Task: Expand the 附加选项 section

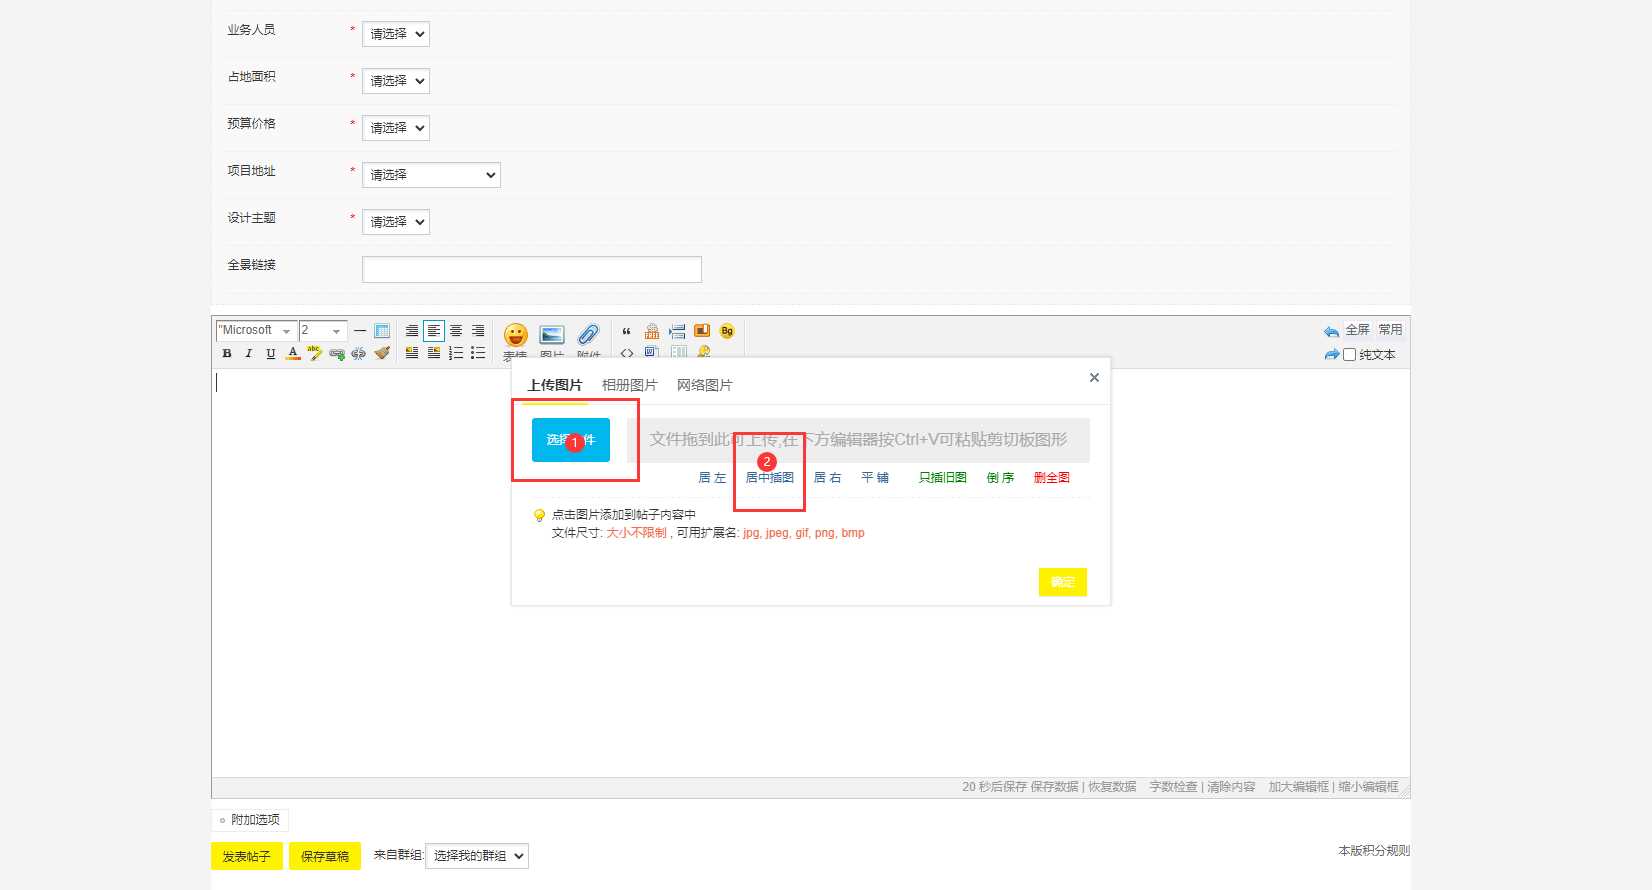Action: [x=250, y=820]
